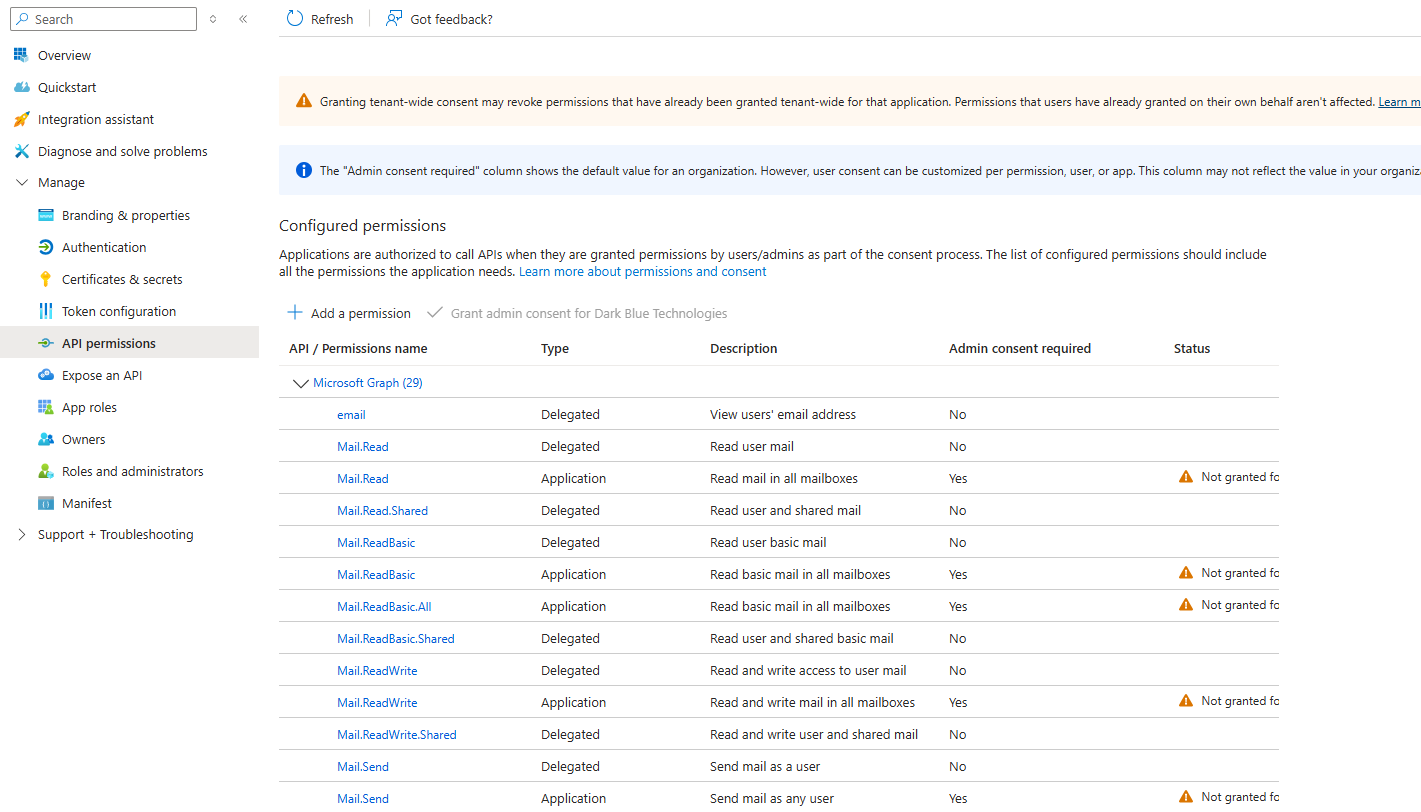Click the plus icon for Add a permission
The height and width of the screenshot is (812, 1421).
pos(295,313)
